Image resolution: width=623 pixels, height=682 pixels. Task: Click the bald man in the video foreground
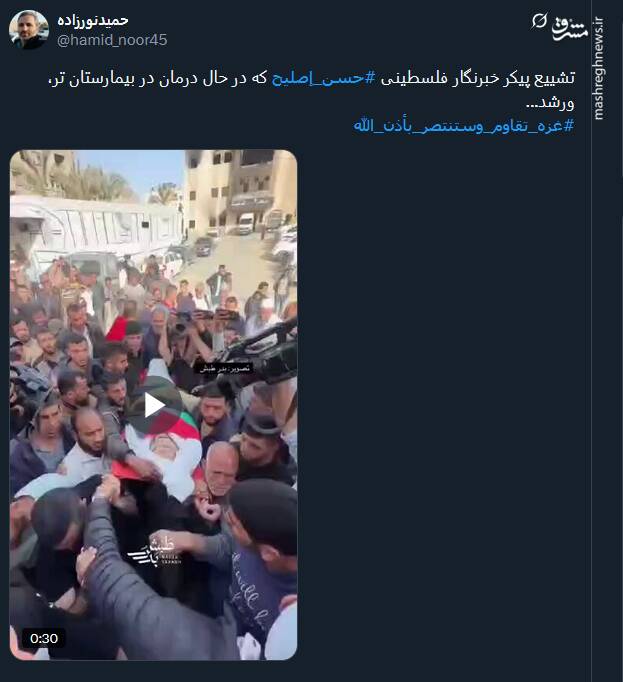click(x=221, y=468)
